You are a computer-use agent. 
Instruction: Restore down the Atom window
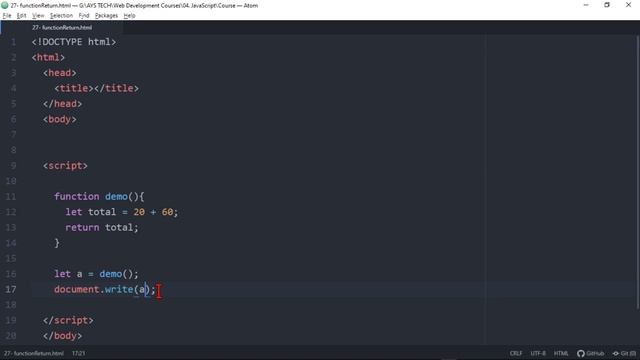(607, 5)
